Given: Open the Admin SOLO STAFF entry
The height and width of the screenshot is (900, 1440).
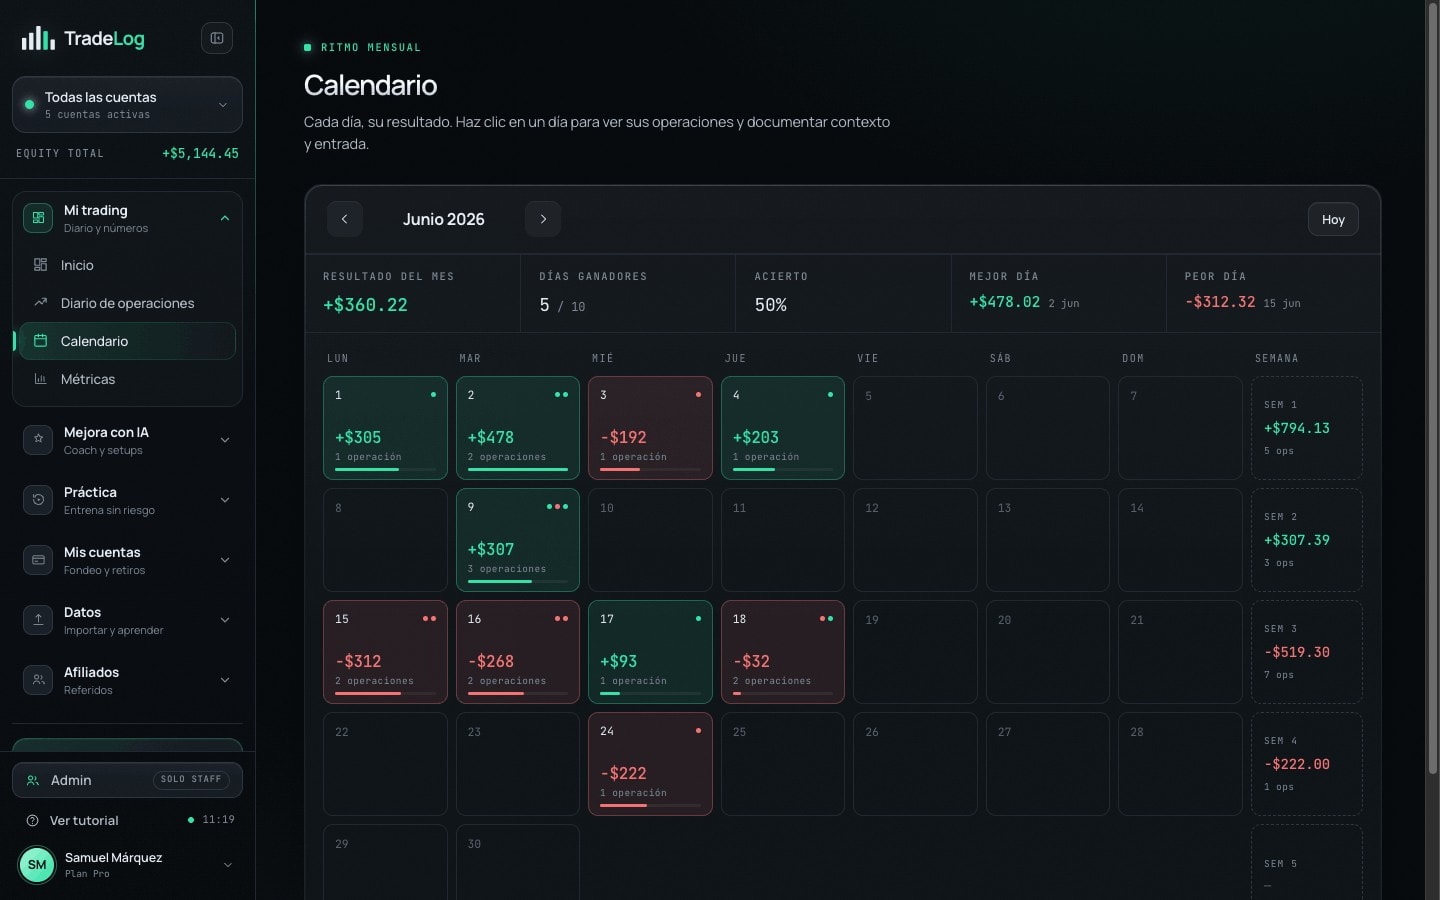Looking at the screenshot, I should tap(127, 780).
